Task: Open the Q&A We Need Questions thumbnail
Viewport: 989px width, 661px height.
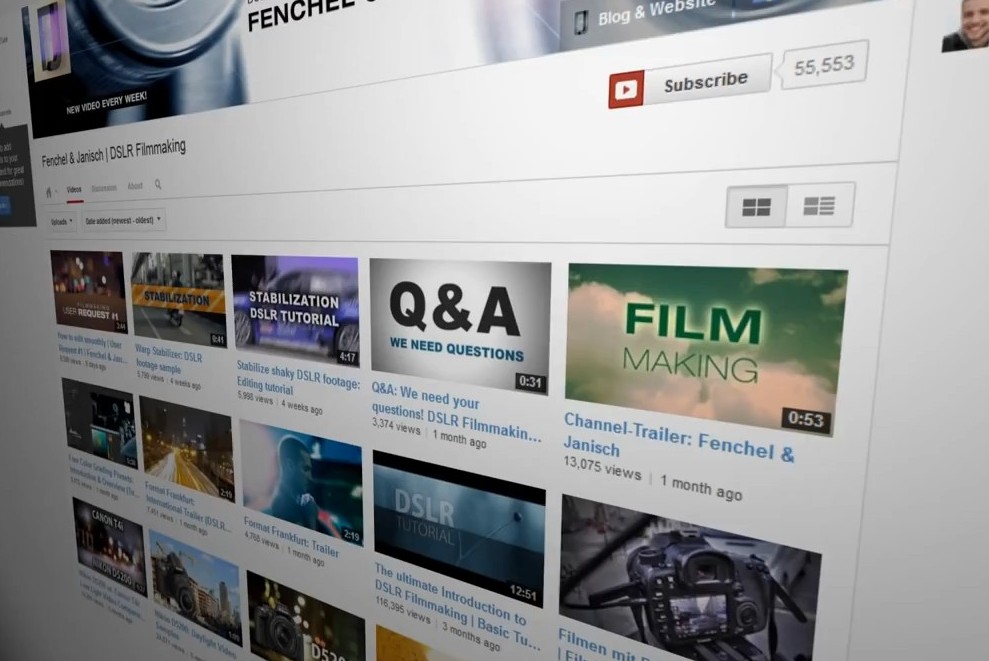Action: pos(459,325)
